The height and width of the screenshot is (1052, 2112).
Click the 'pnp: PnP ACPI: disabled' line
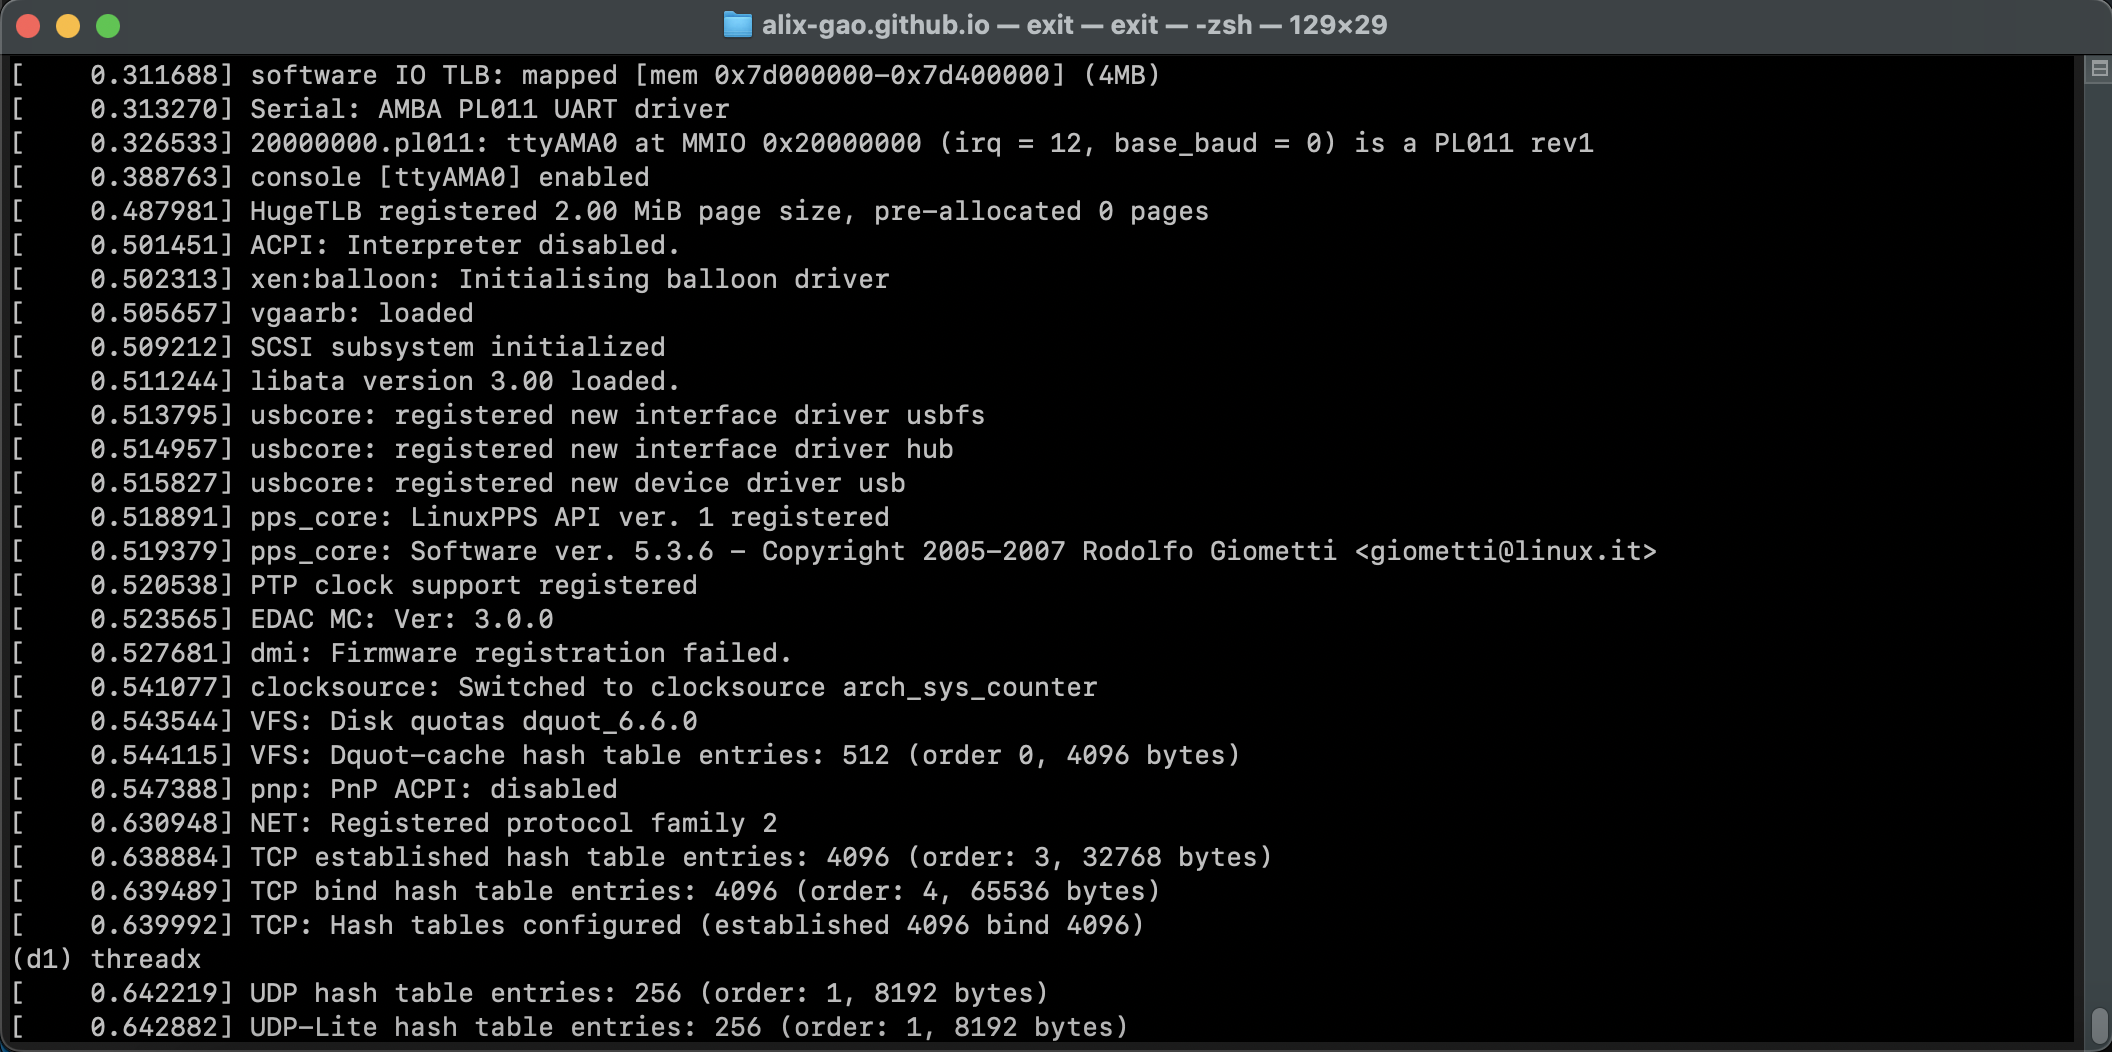pyautogui.click(x=315, y=789)
